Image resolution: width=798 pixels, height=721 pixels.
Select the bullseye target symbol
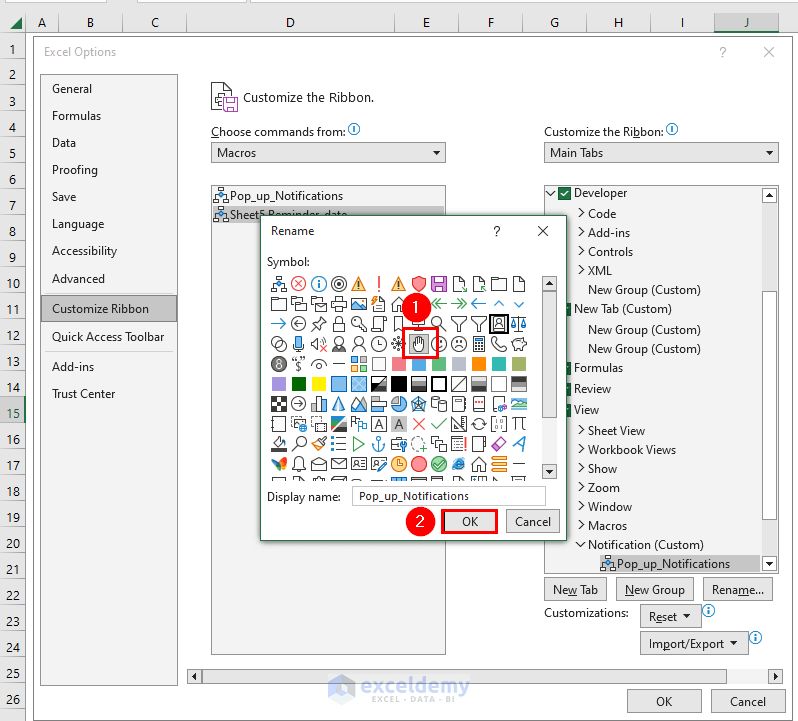pyautogui.click(x=338, y=284)
